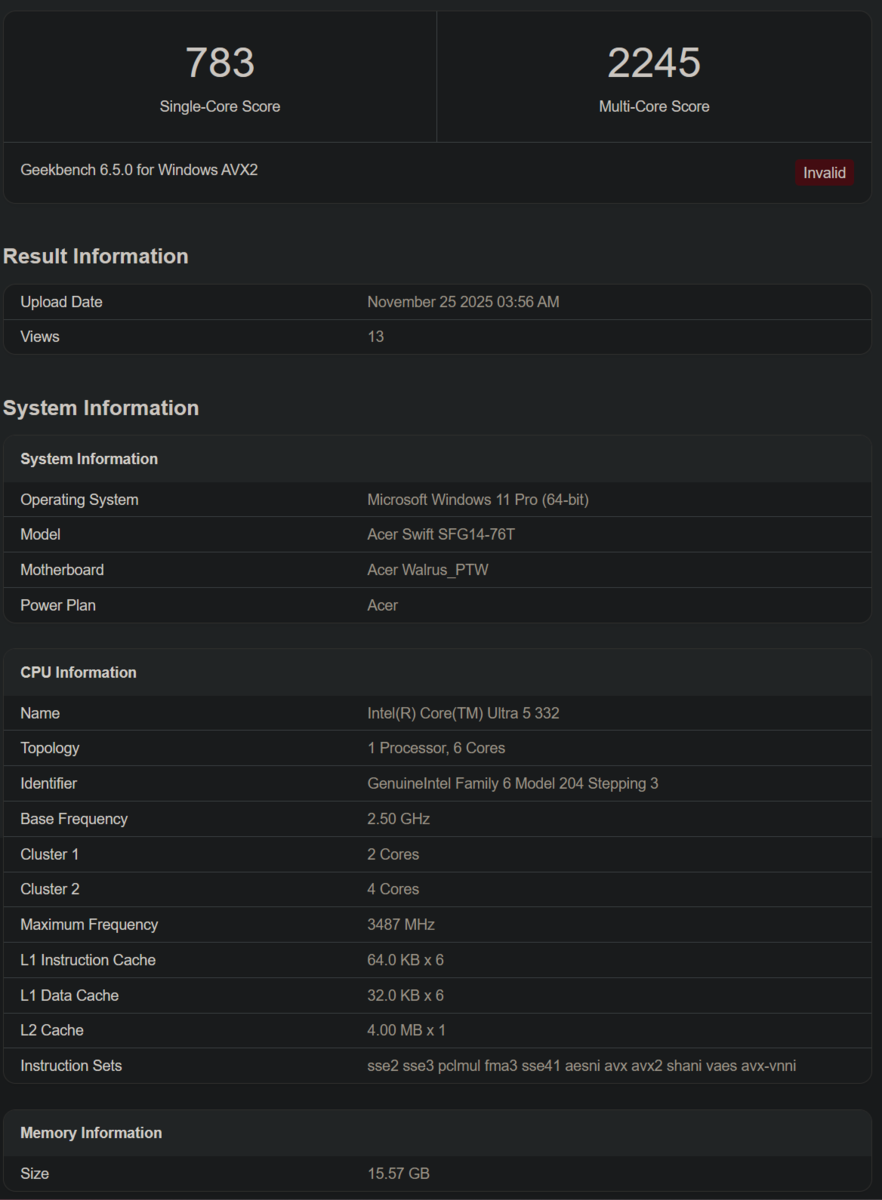This screenshot has height=1200, width=882.
Task: Click the Geekbench 6.5.0 for Windows AVX2 text
Action: point(139,170)
